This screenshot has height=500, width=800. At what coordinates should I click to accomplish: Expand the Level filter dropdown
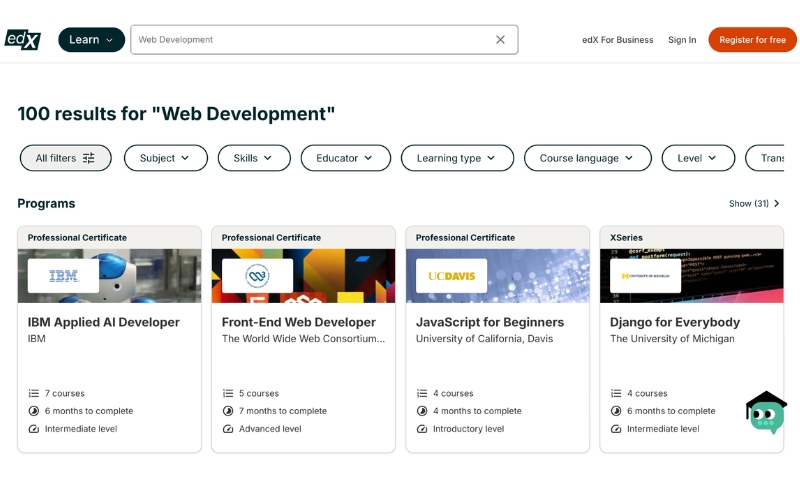[698, 158]
